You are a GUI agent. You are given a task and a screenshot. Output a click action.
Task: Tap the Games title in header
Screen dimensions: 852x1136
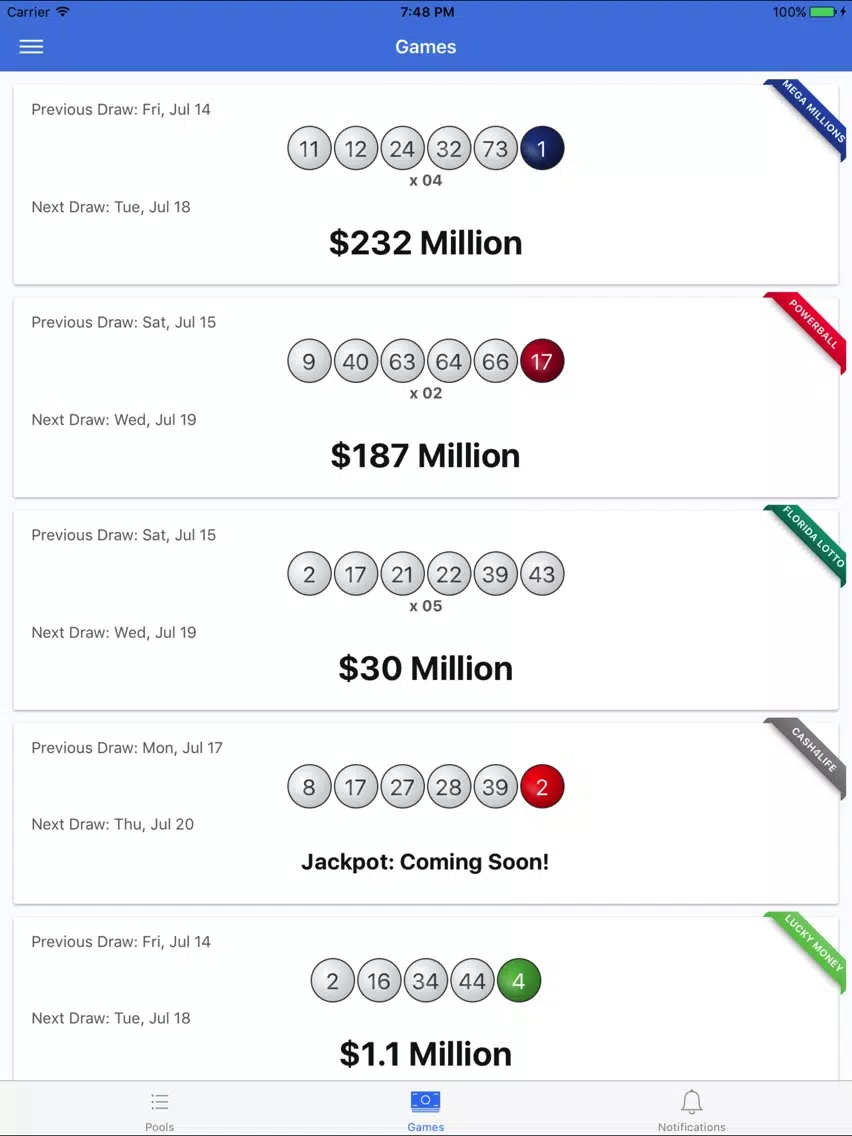(x=425, y=46)
